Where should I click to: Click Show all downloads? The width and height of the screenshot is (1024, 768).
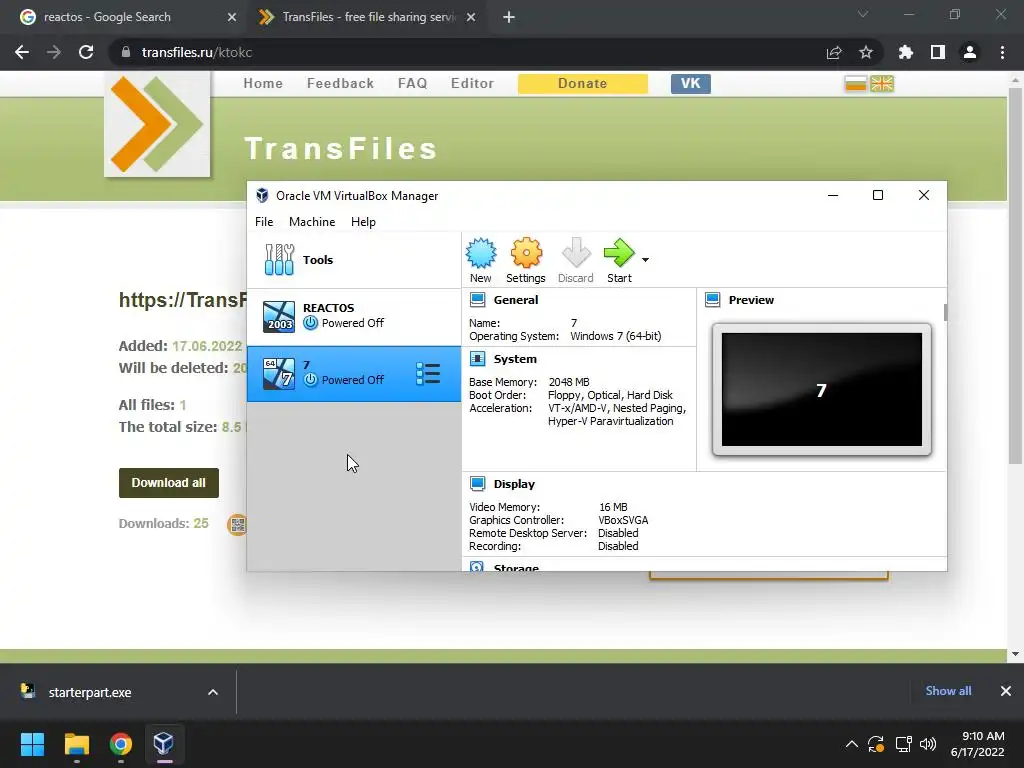point(948,691)
